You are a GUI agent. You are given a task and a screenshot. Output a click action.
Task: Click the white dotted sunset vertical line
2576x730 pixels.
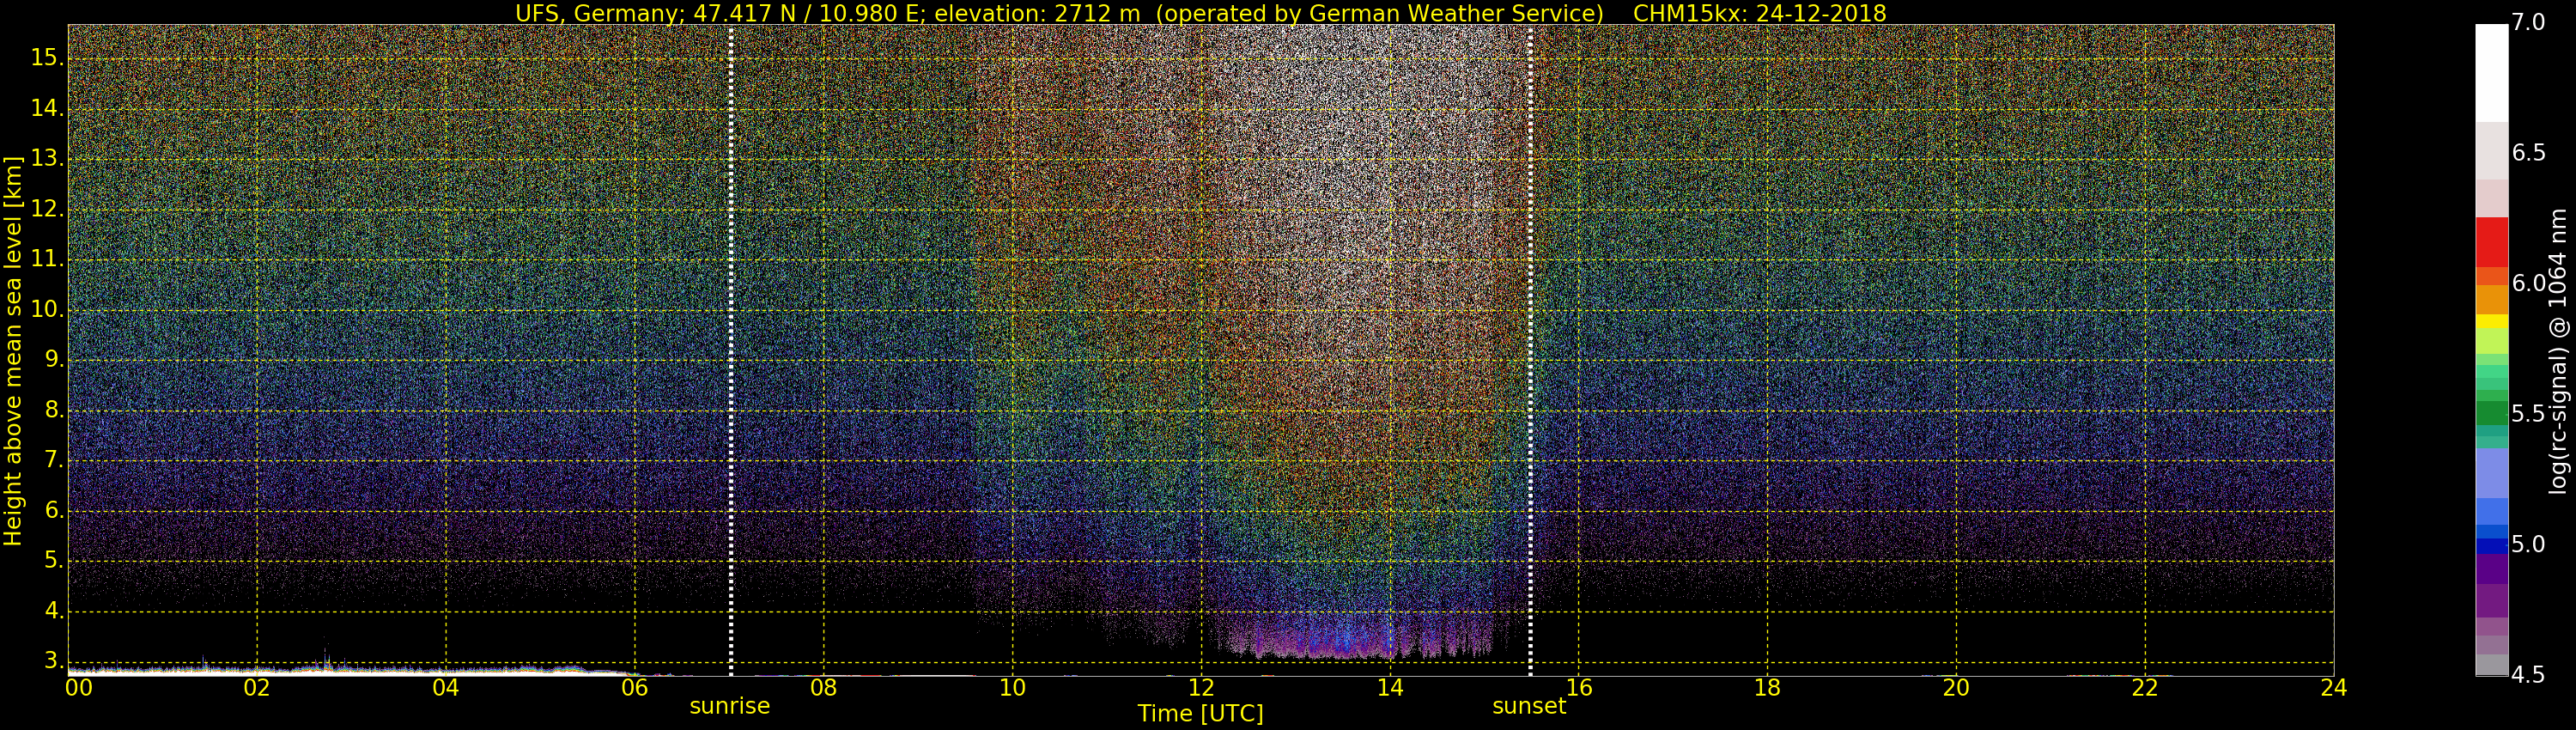click(x=1530, y=350)
